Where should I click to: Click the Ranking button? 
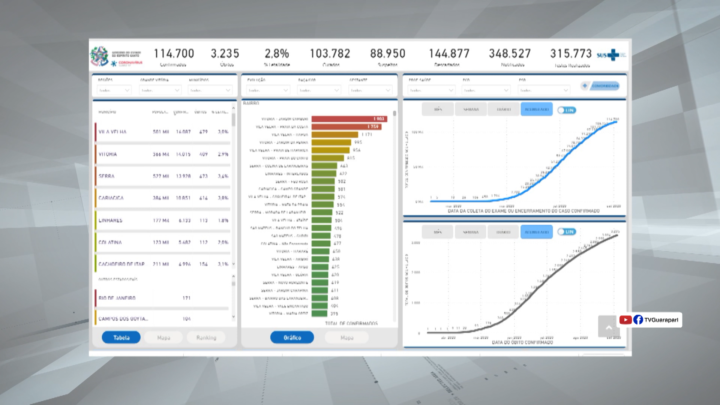coord(206,338)
